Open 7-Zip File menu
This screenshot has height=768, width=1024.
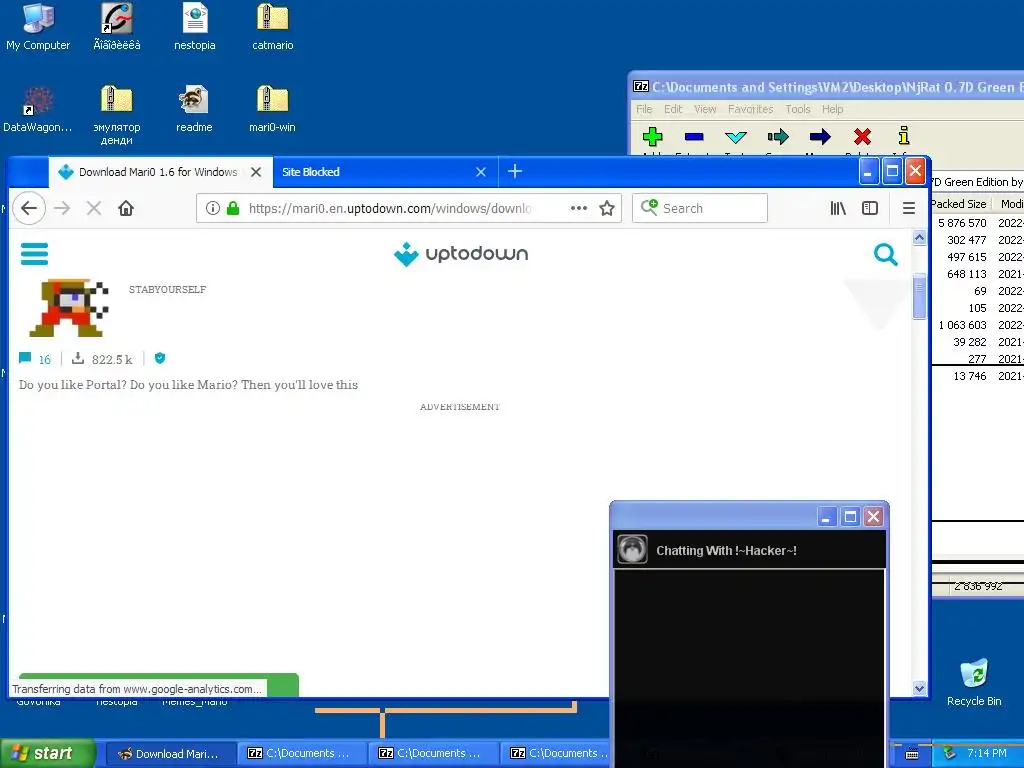[x=644, y=109]
